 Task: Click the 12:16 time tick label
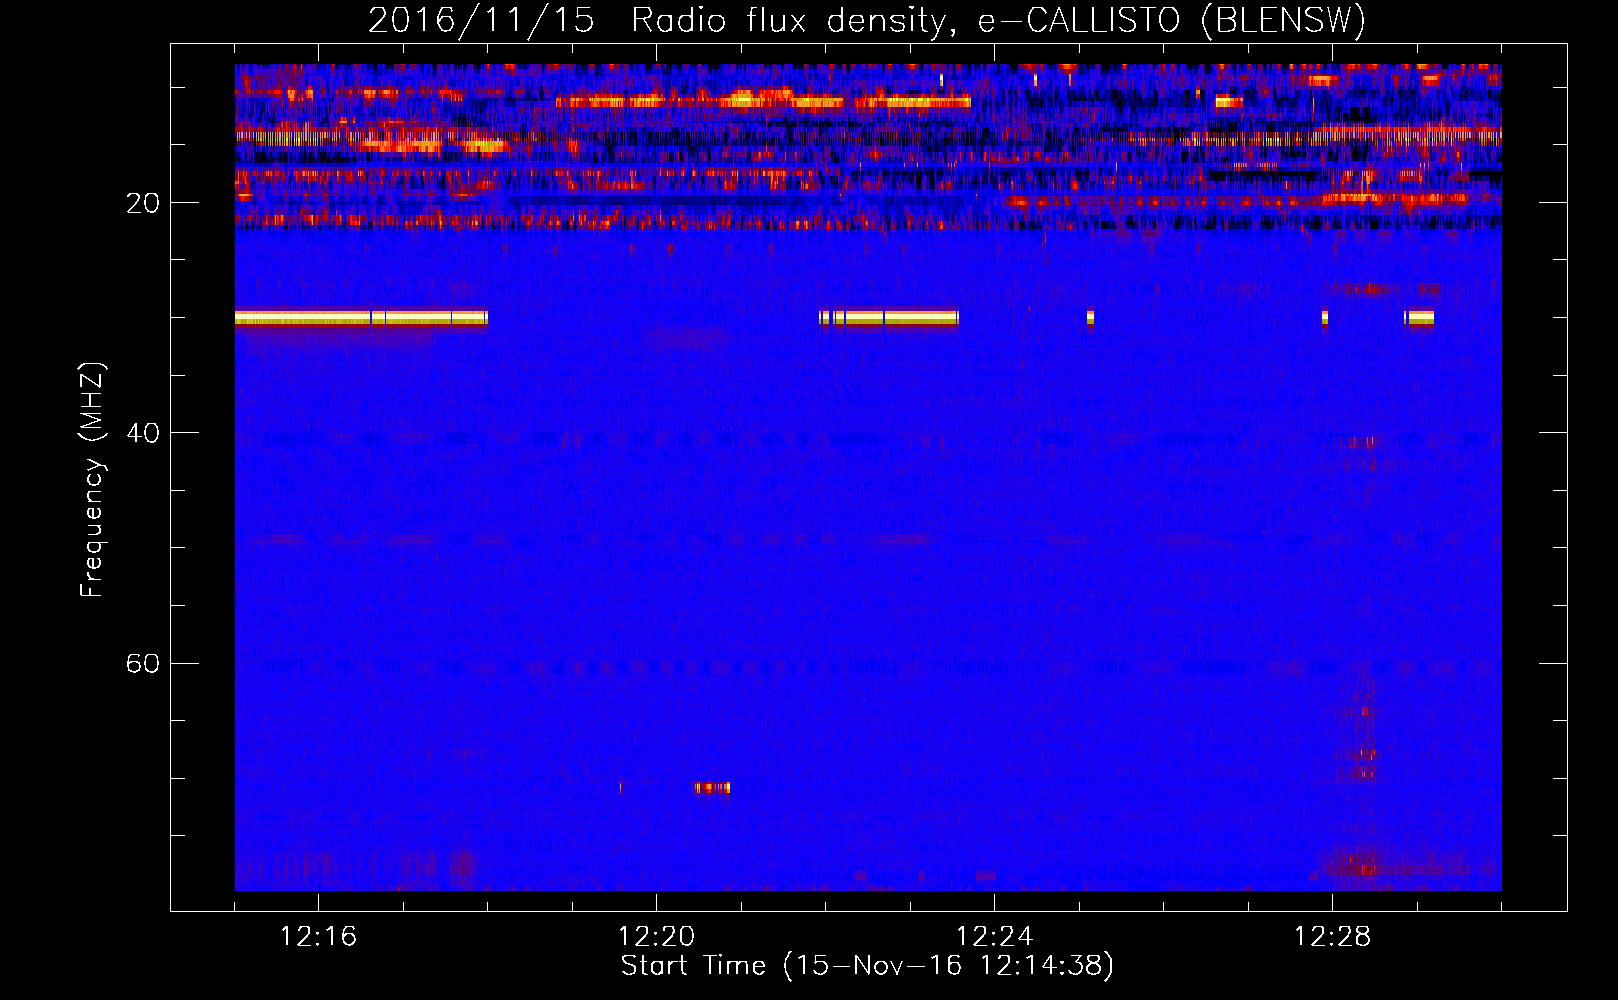click(x=318, y=937)
